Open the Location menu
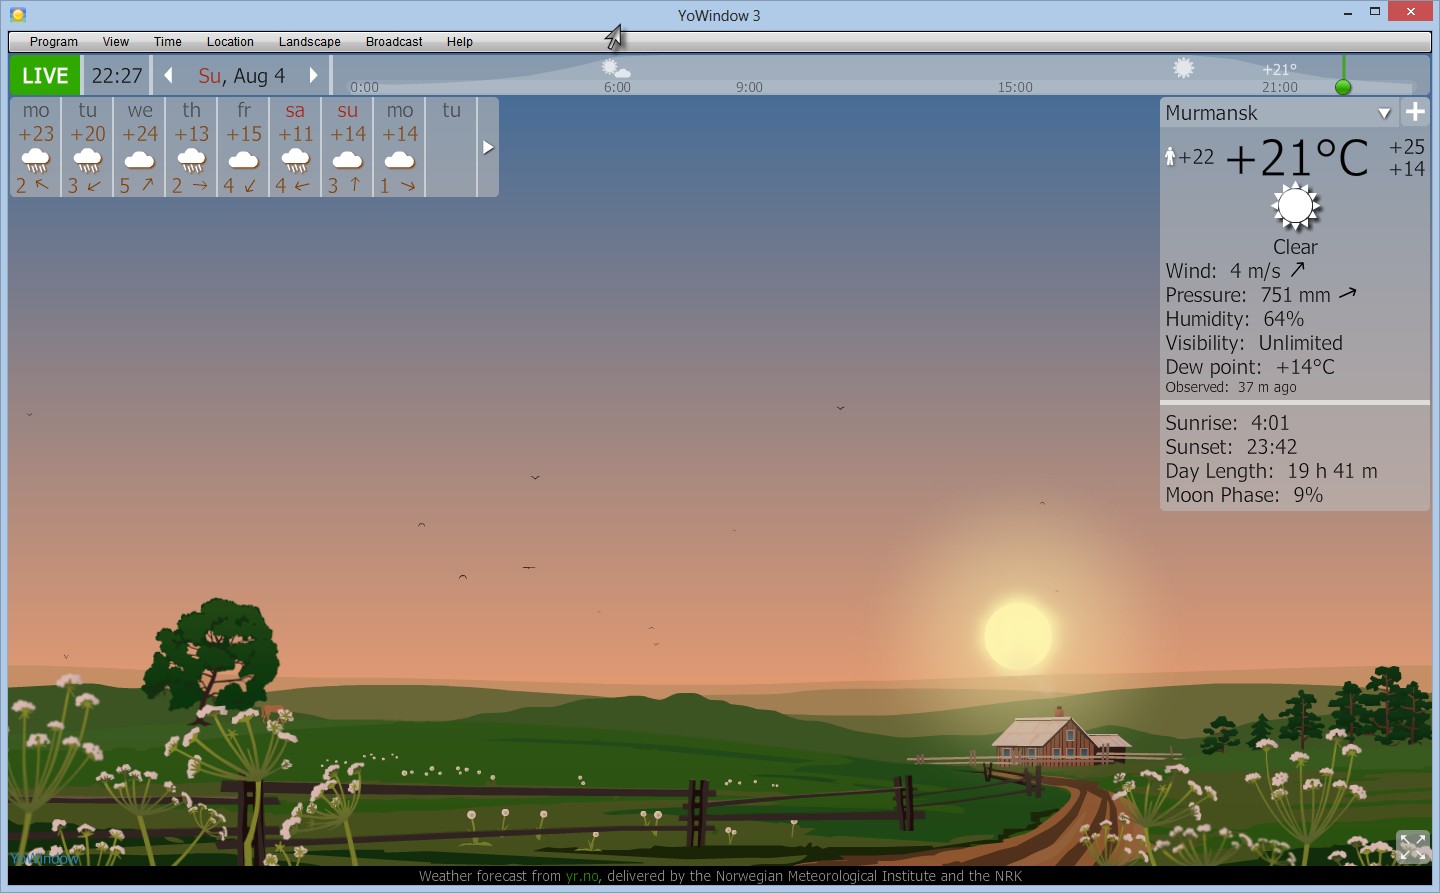Screen dimensions: 1440x893 point(230,42)
